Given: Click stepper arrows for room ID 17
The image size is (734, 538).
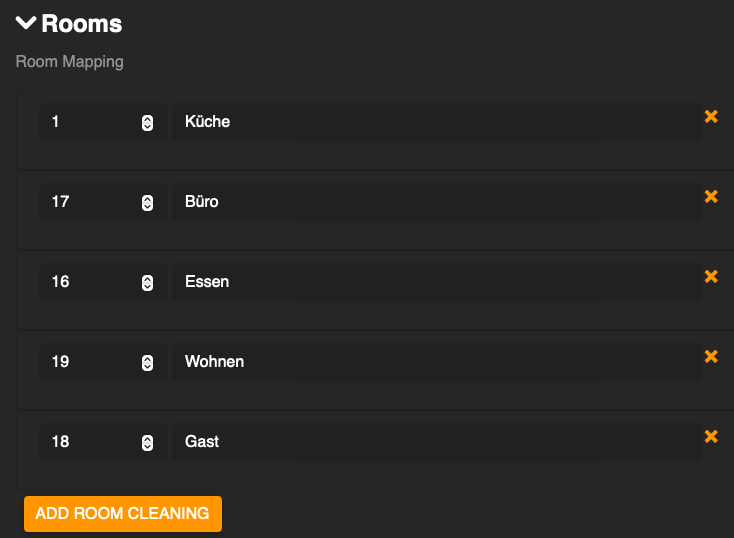Looking at the screenshot, I should pyautogui.click(x=147, y=202).
